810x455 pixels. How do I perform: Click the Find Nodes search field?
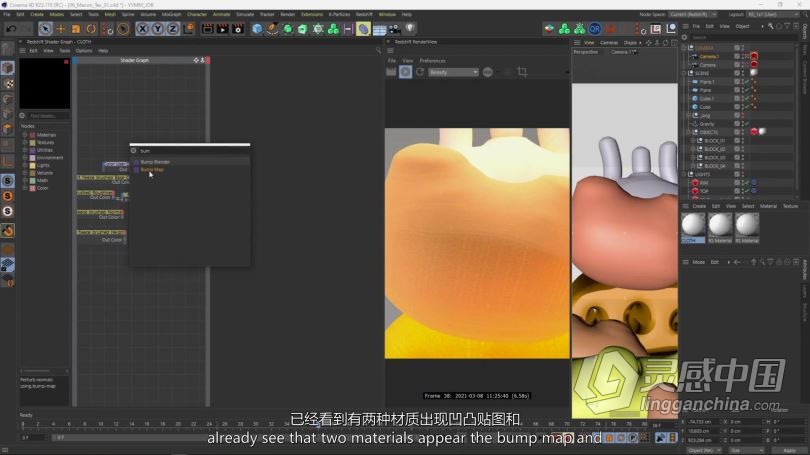[x=49, y=116]
